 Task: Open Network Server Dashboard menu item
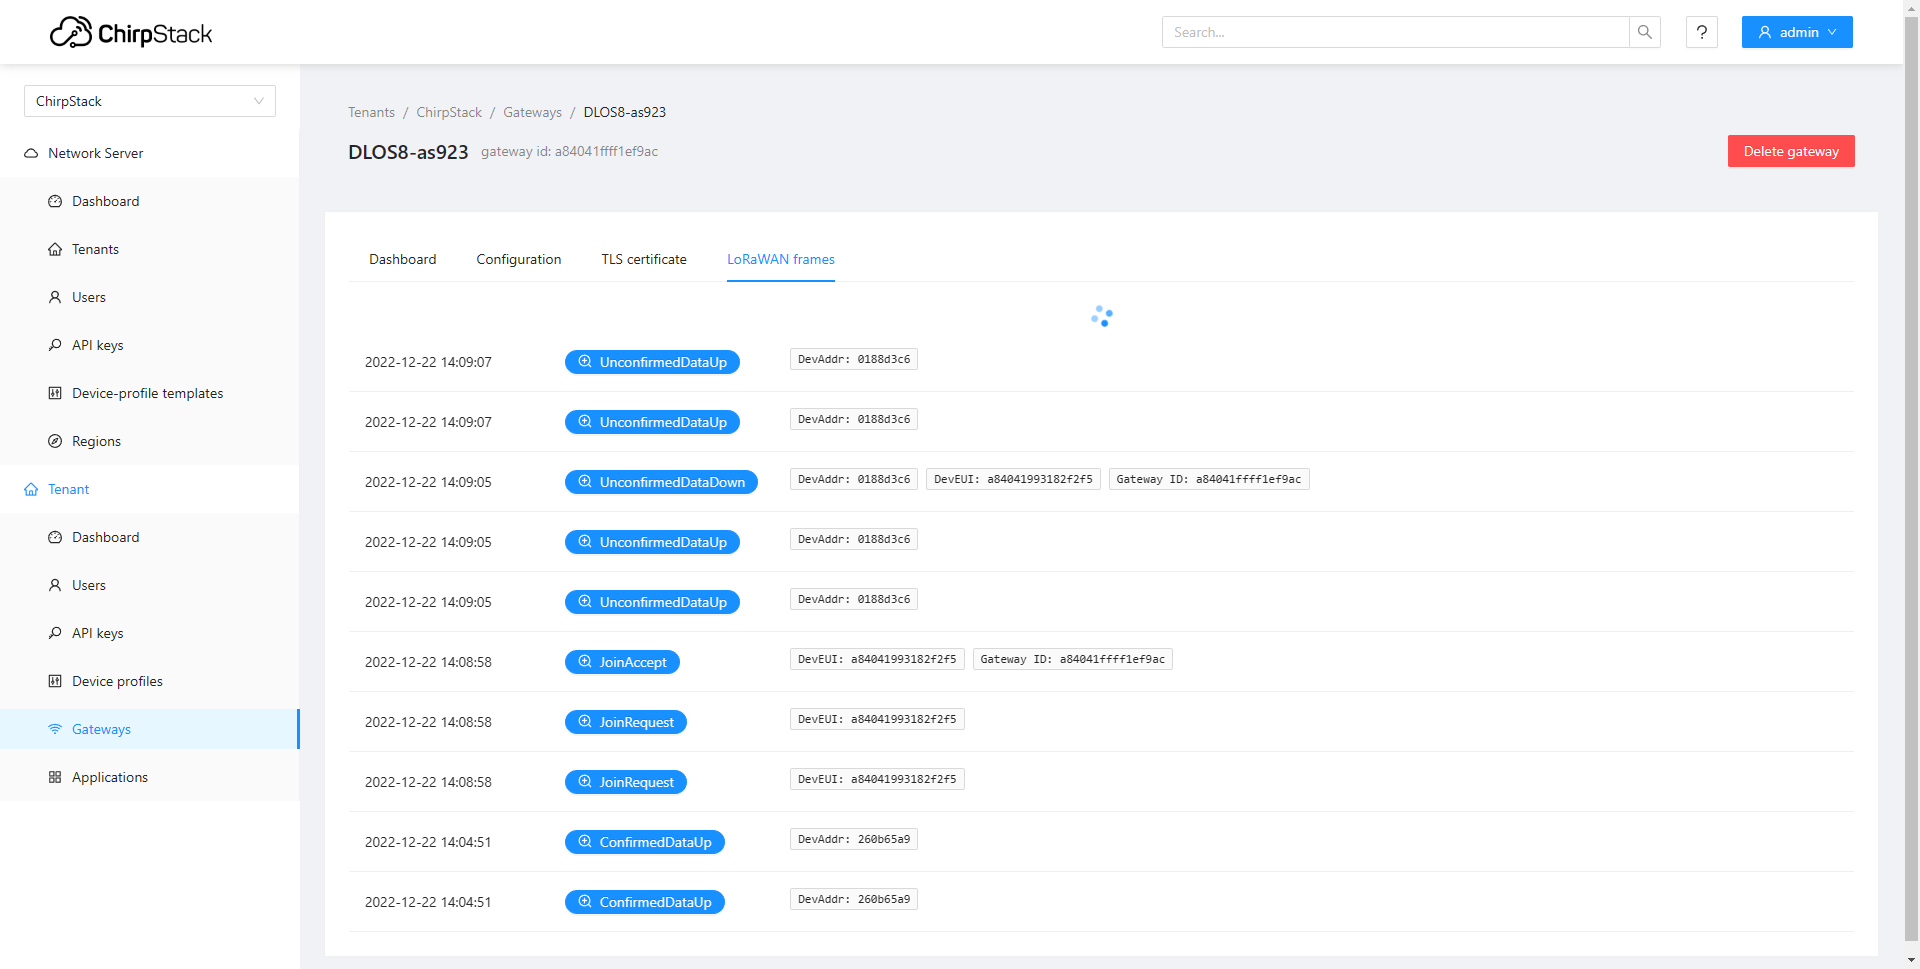coord(150,201)
